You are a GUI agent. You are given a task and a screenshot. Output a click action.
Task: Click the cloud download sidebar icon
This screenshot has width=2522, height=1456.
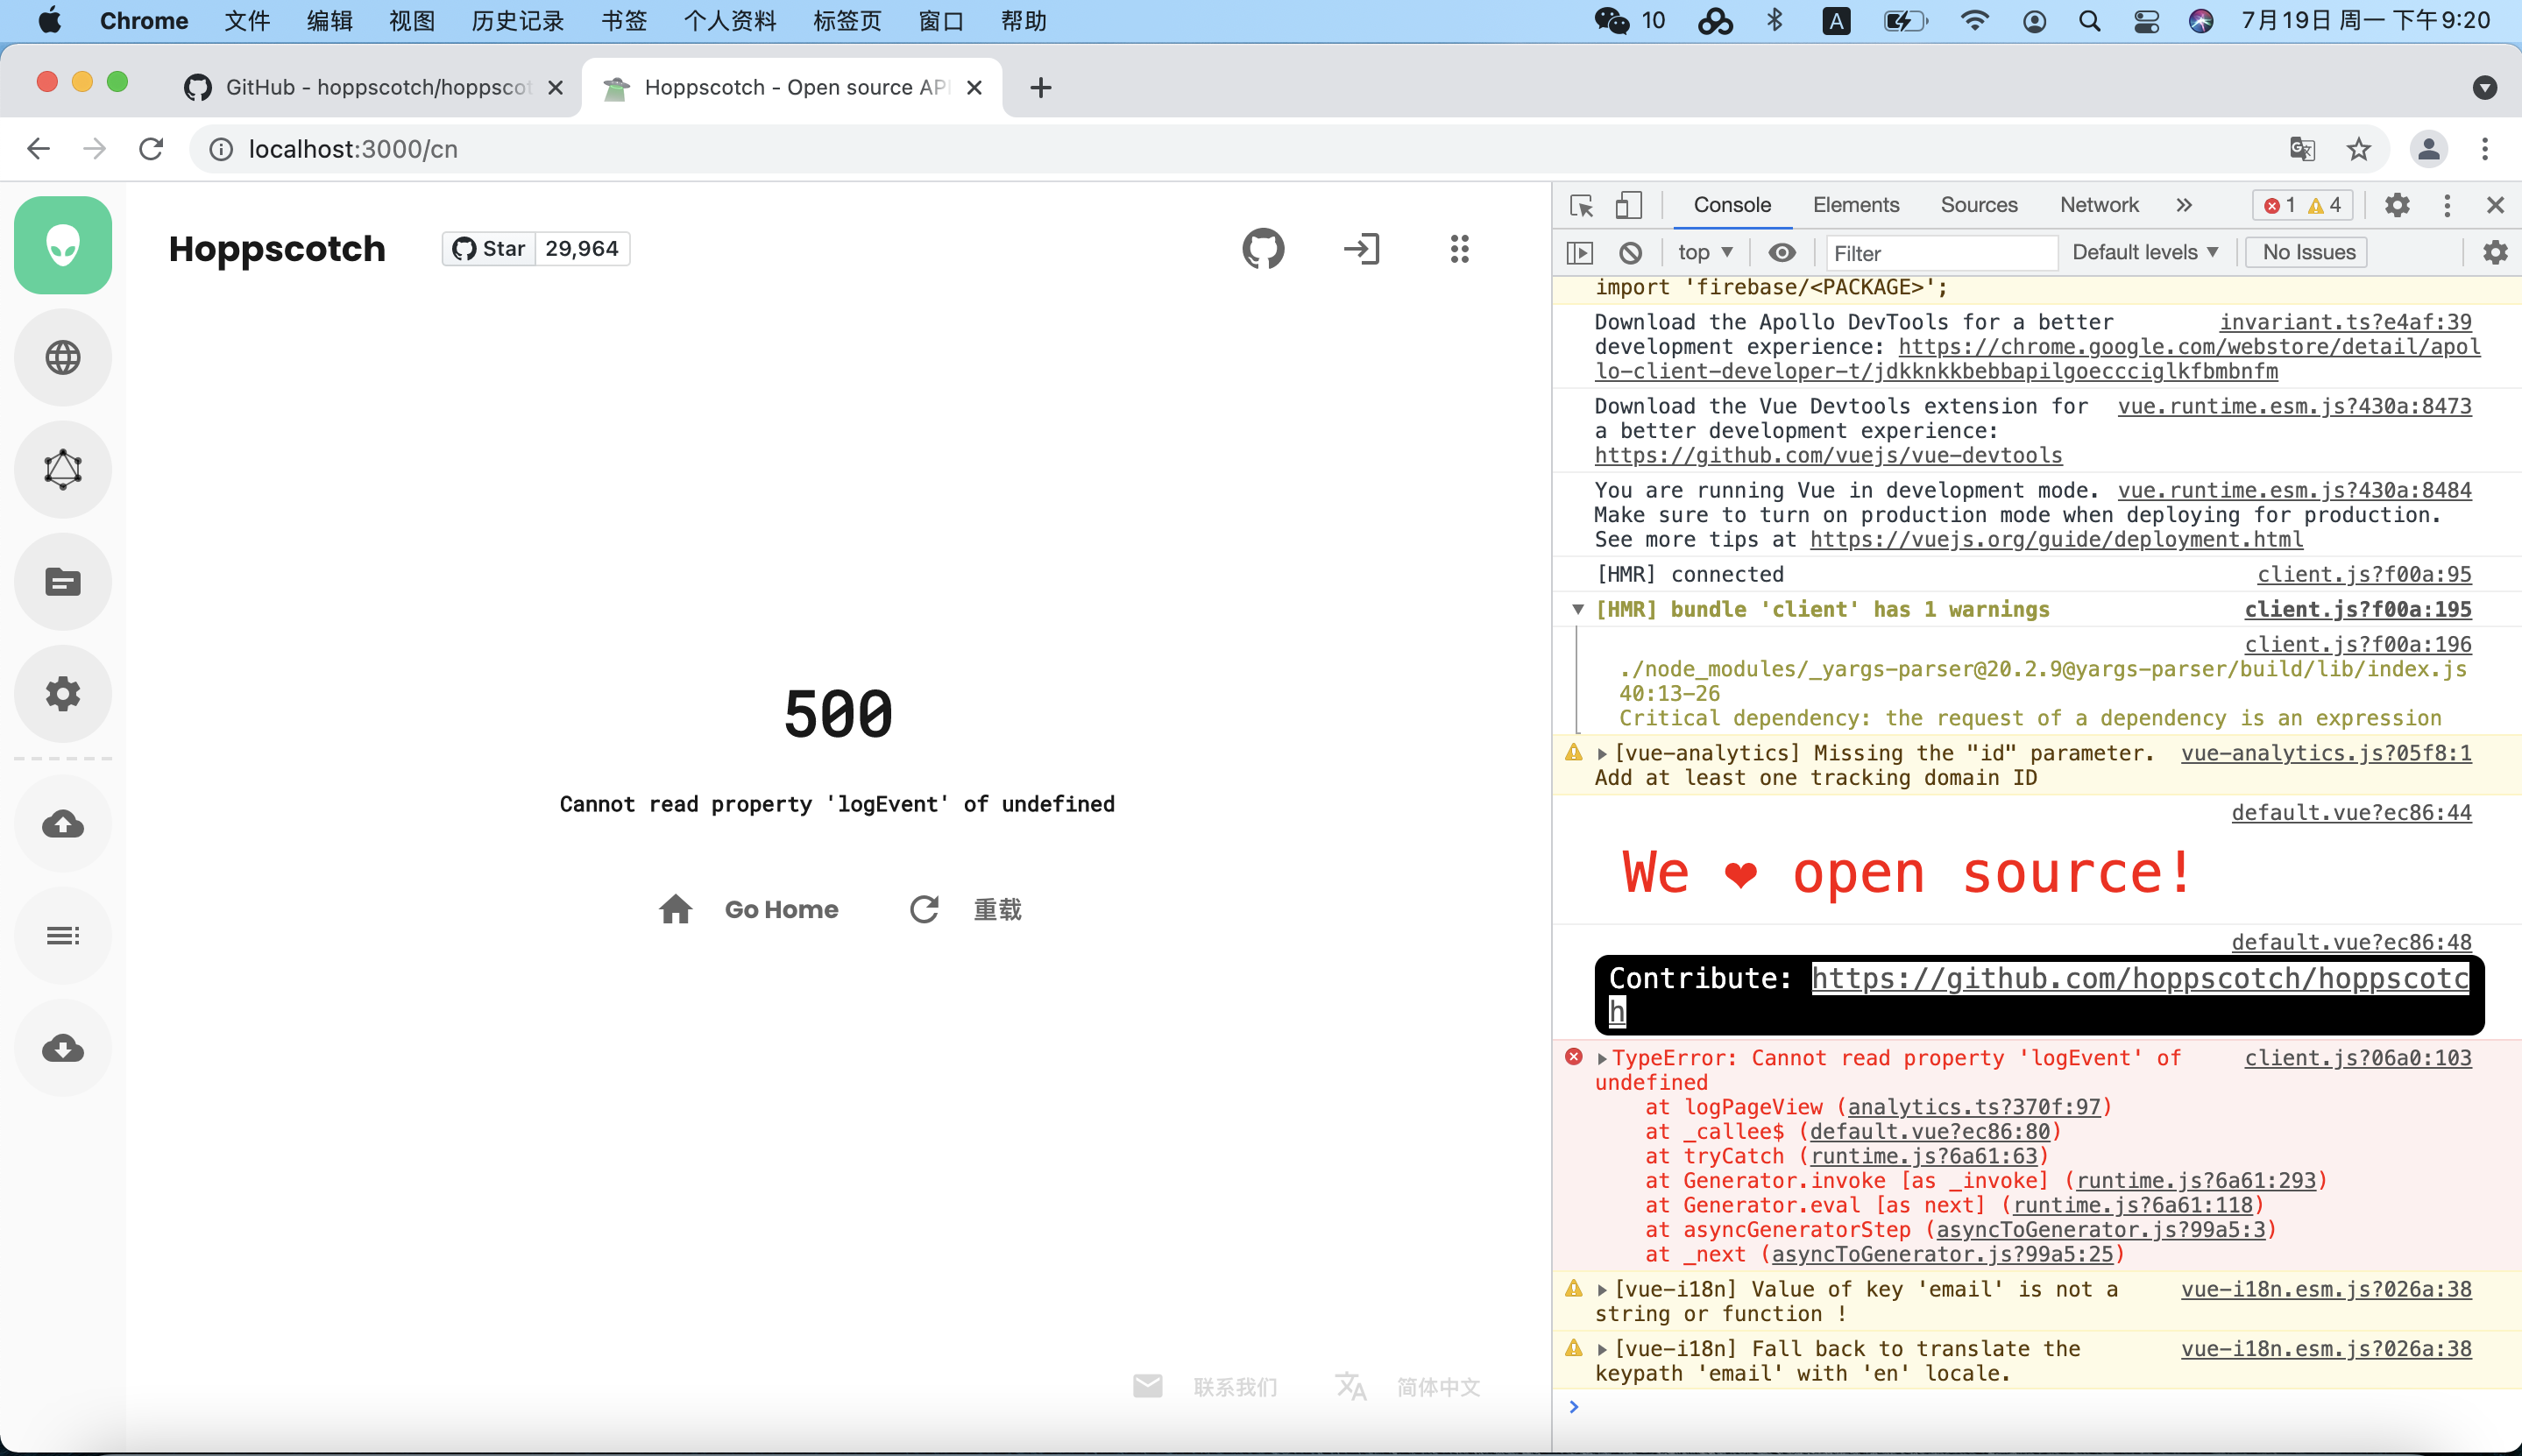pos(62,1047)
